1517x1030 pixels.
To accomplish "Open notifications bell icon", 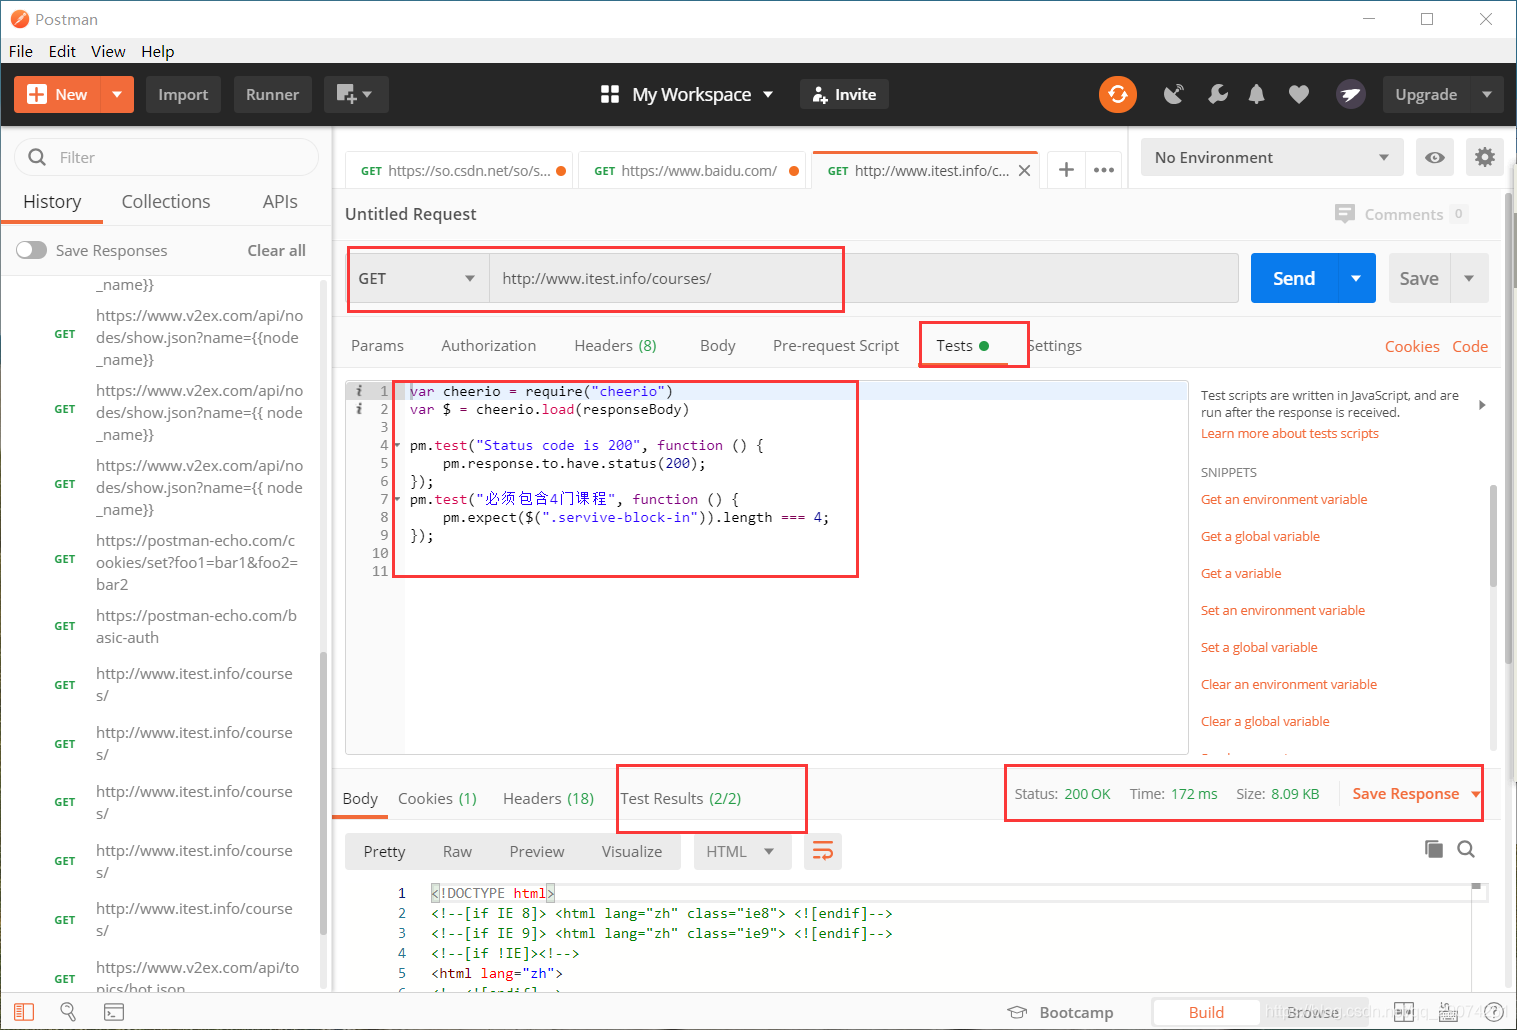I will coord(1257,94).
